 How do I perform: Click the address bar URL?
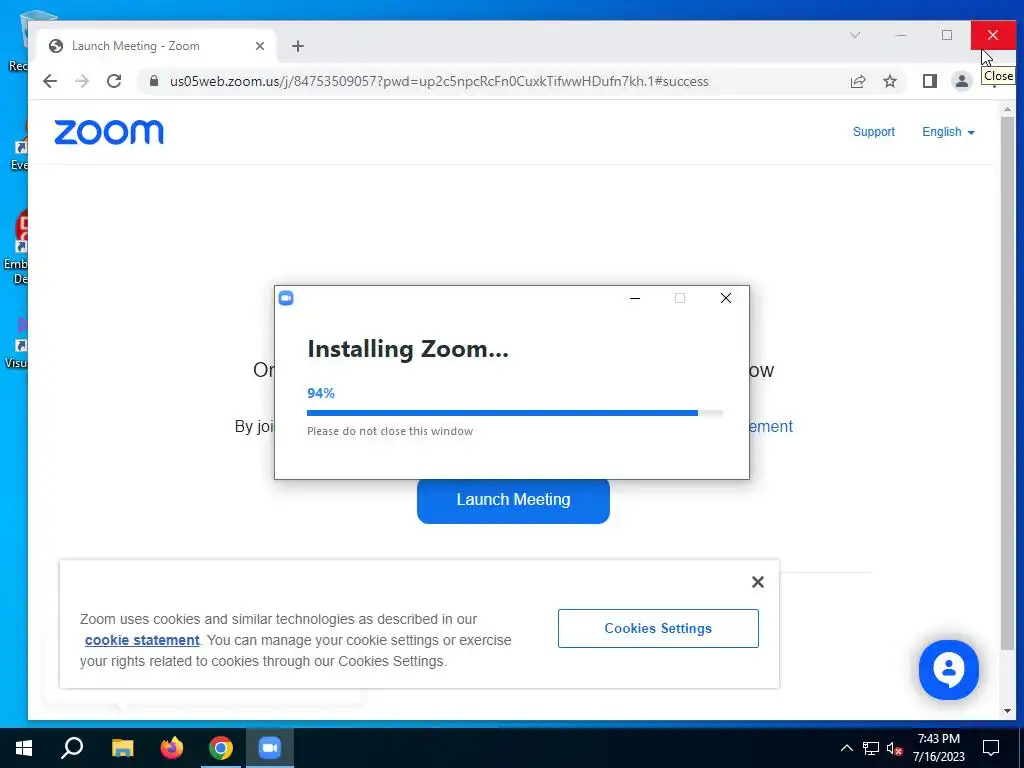(439, 81)
